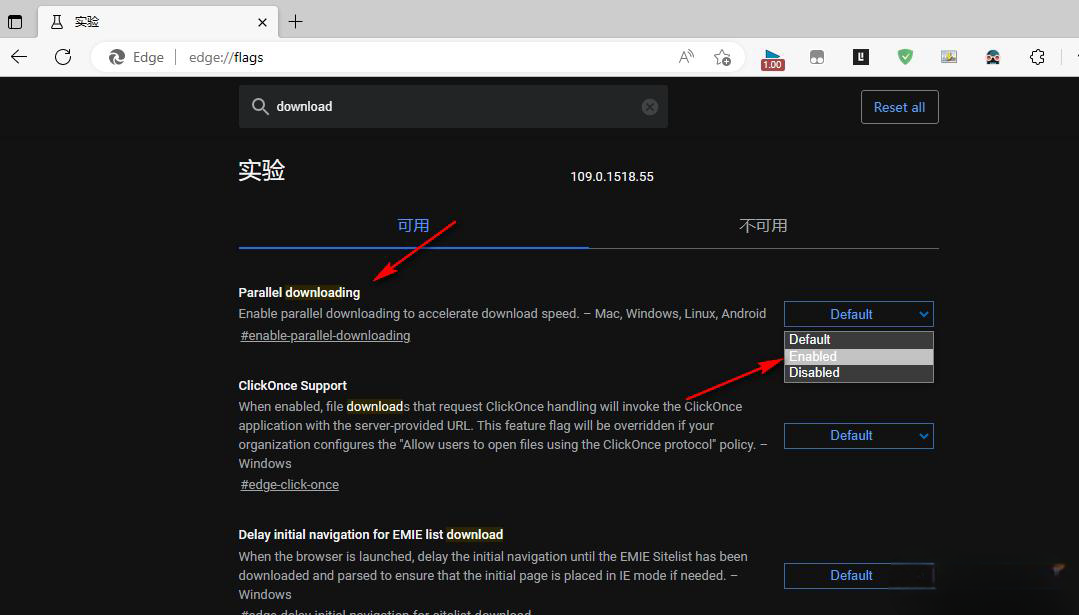Add this page to favorites
Screen dimensions: 1079x615
722,57
